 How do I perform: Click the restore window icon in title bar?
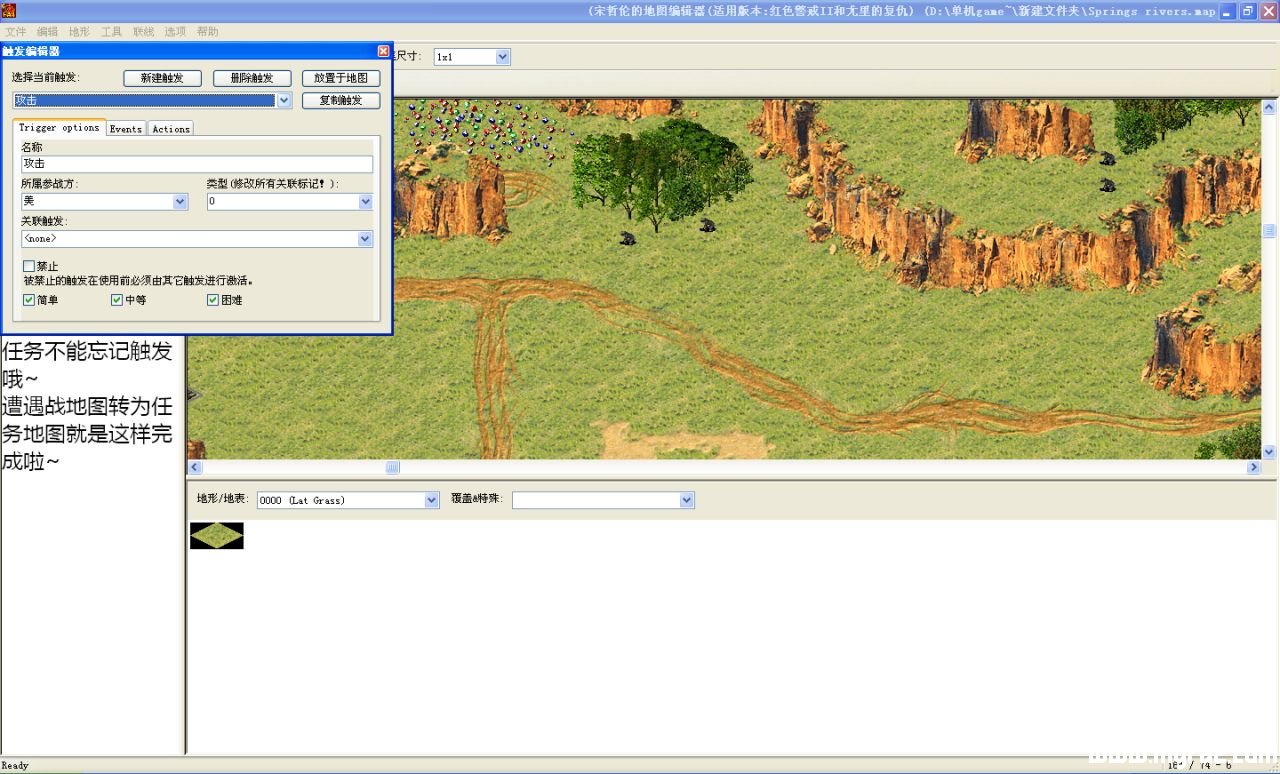(x=1248, y=11)
